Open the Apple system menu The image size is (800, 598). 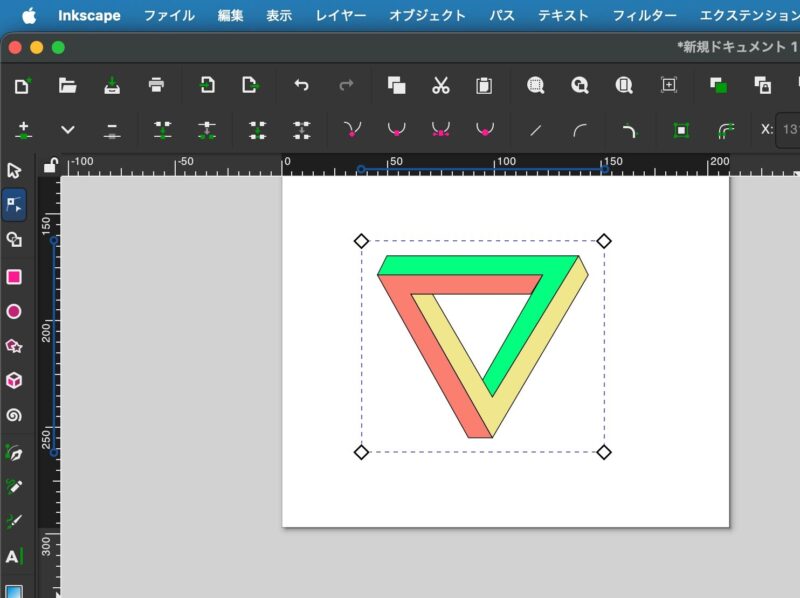[x=28, y=15]
